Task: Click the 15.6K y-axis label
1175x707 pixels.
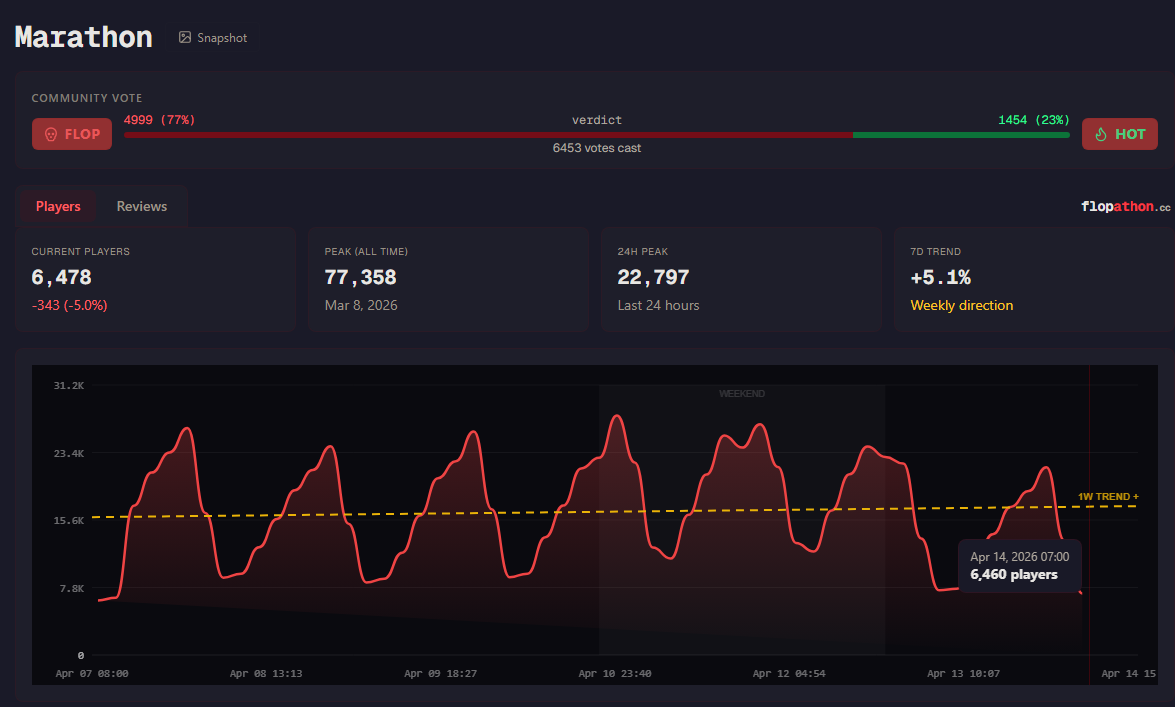Action: [69, 520]
